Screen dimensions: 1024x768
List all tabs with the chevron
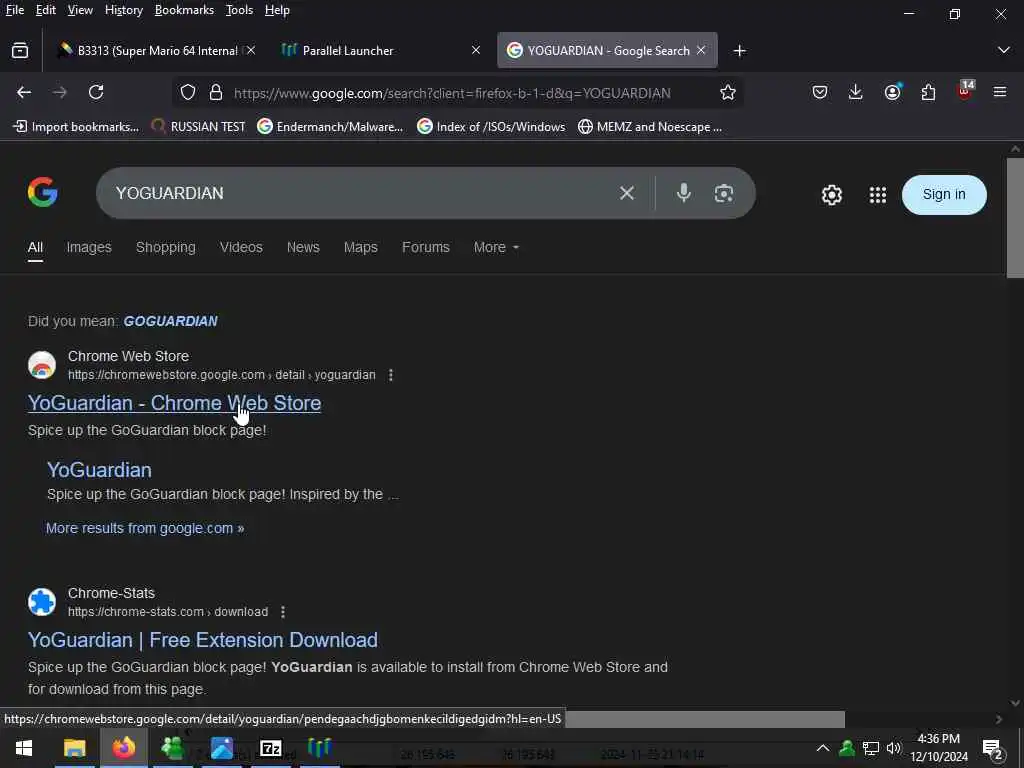(1004, 50)
